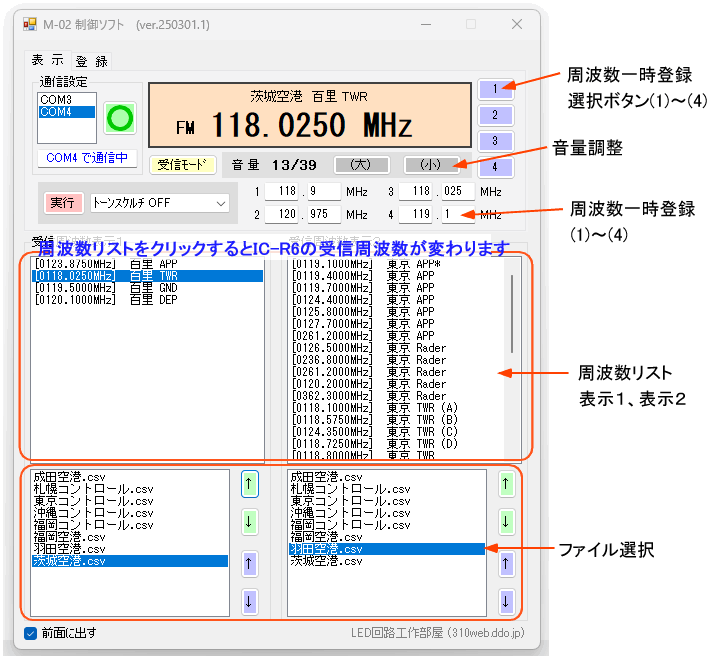Click the blue down arrow beside right file list

[506, 601]
